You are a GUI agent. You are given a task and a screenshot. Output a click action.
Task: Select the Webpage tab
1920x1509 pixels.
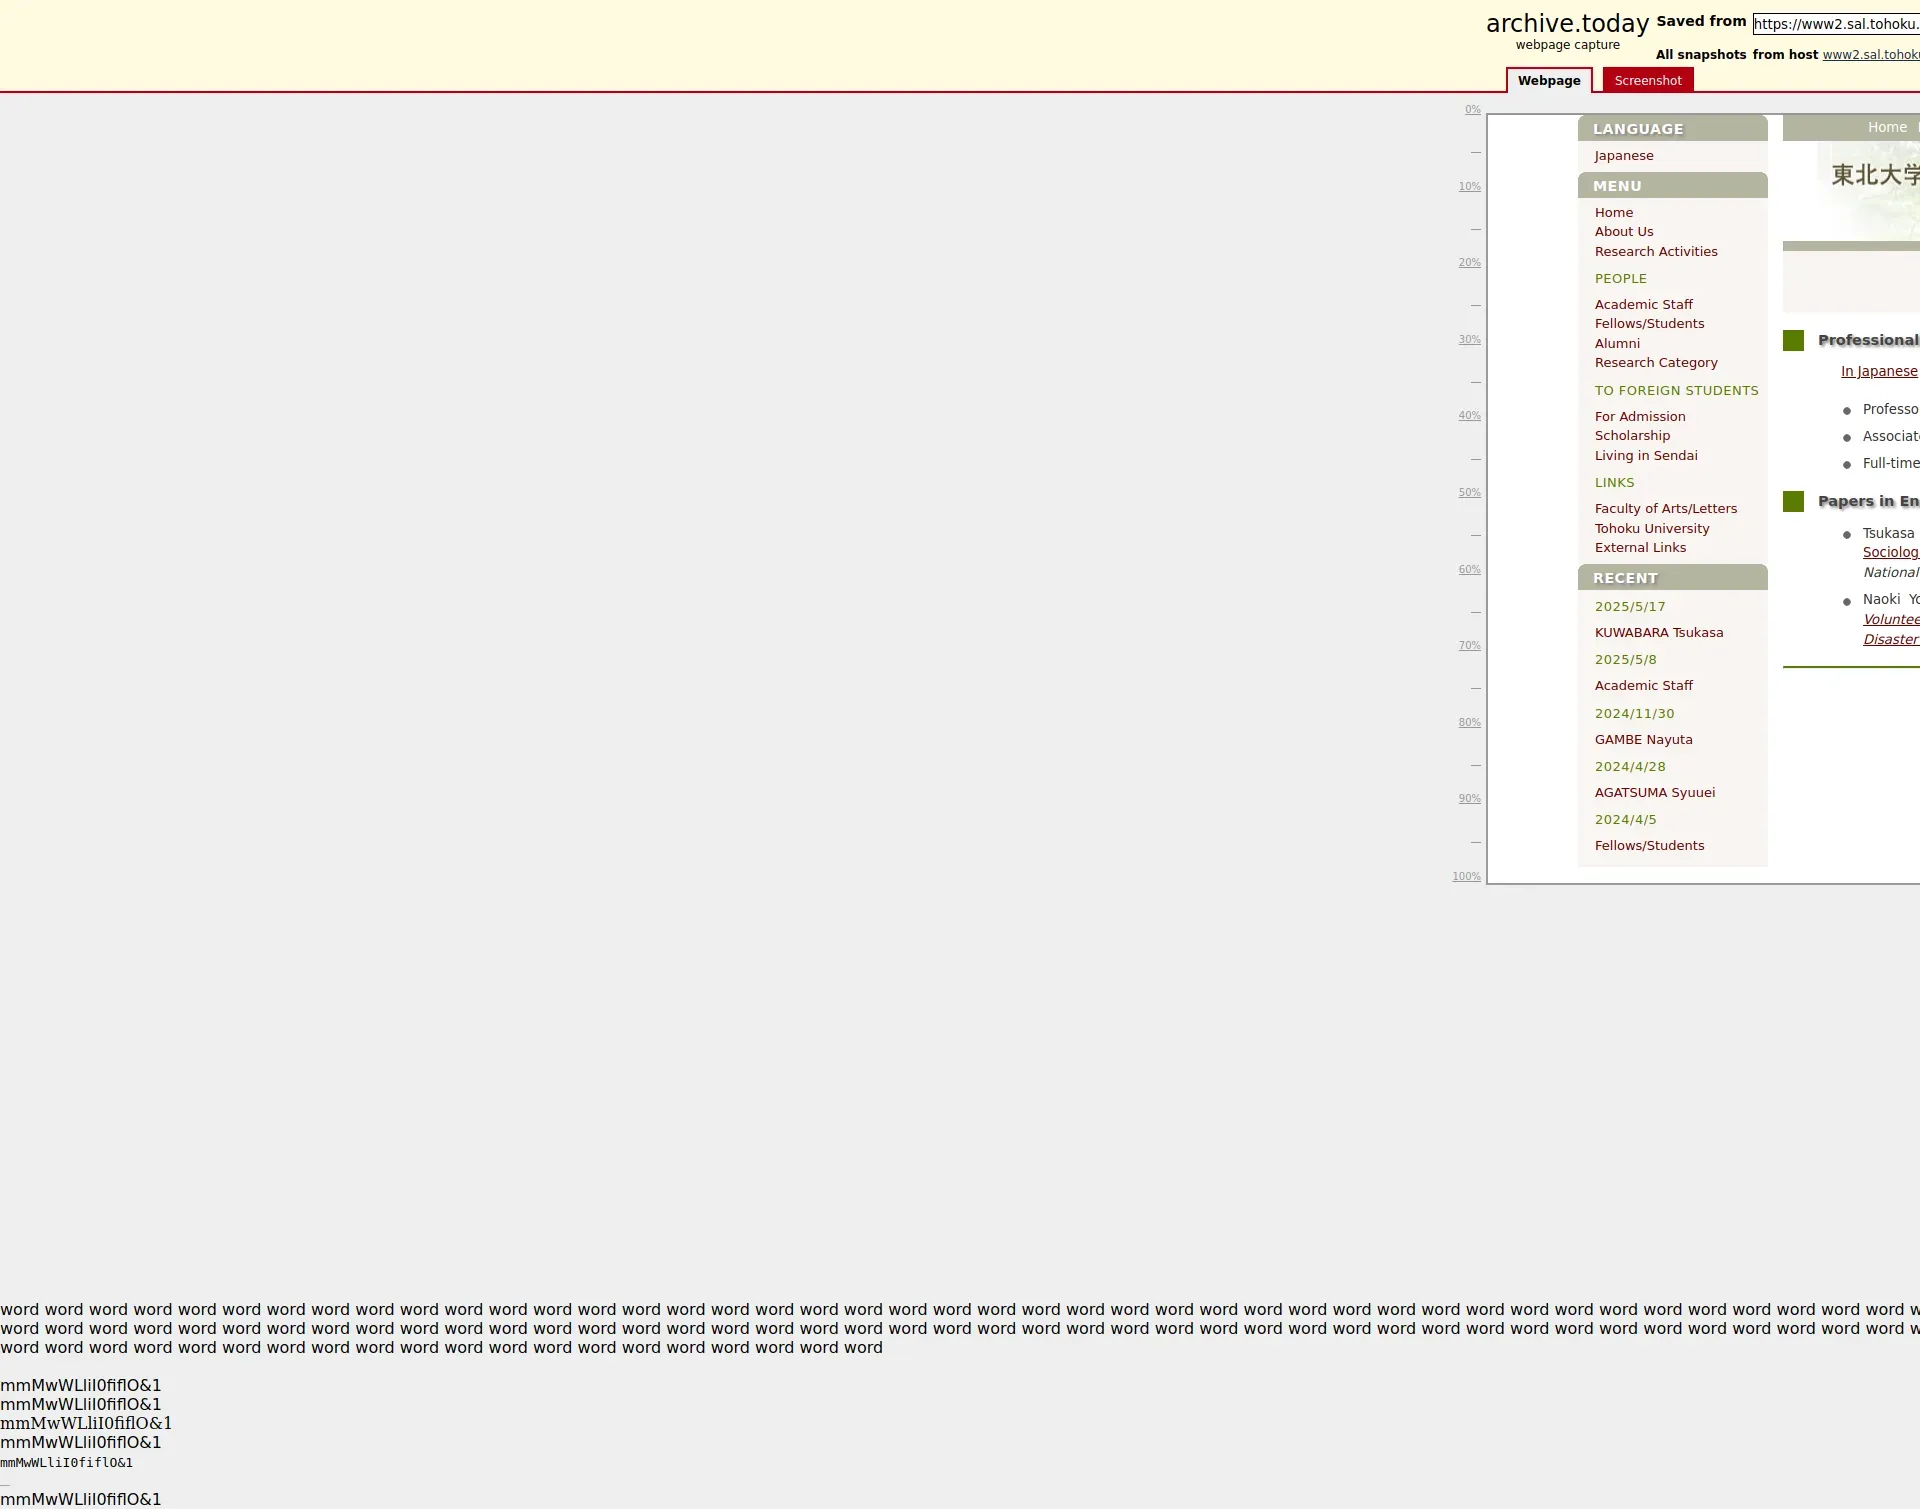pos(1548,81)
